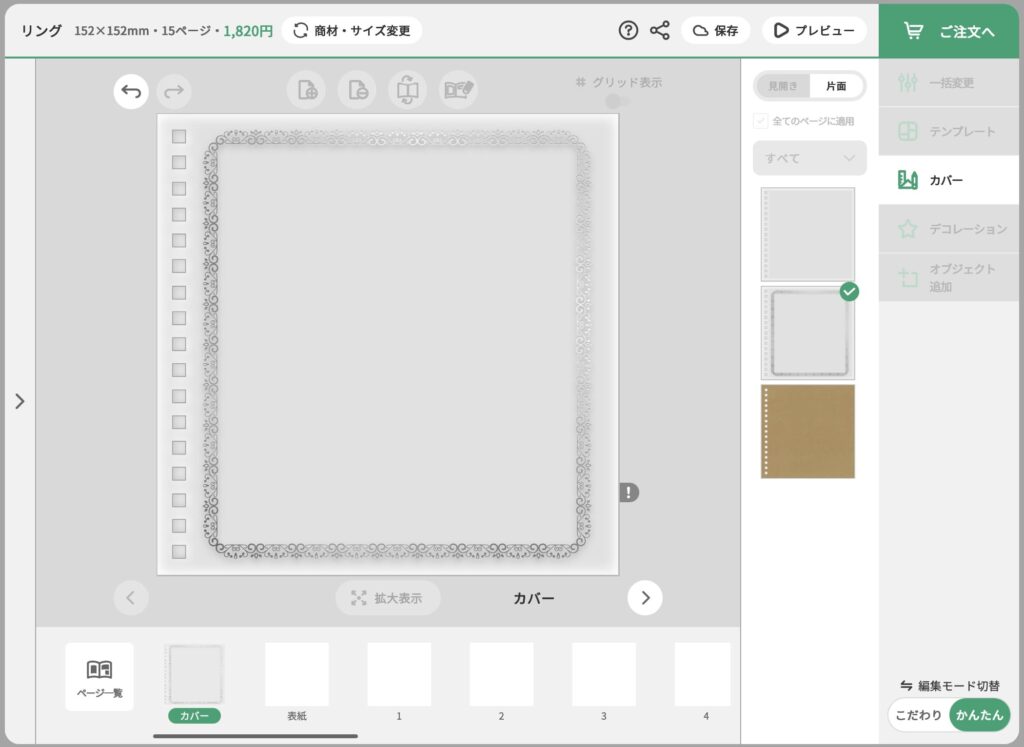Image resolution: width=1024 pixels, height=747 pixels.
Task: Click the ご注文へ order button
Action: point(950,30)
